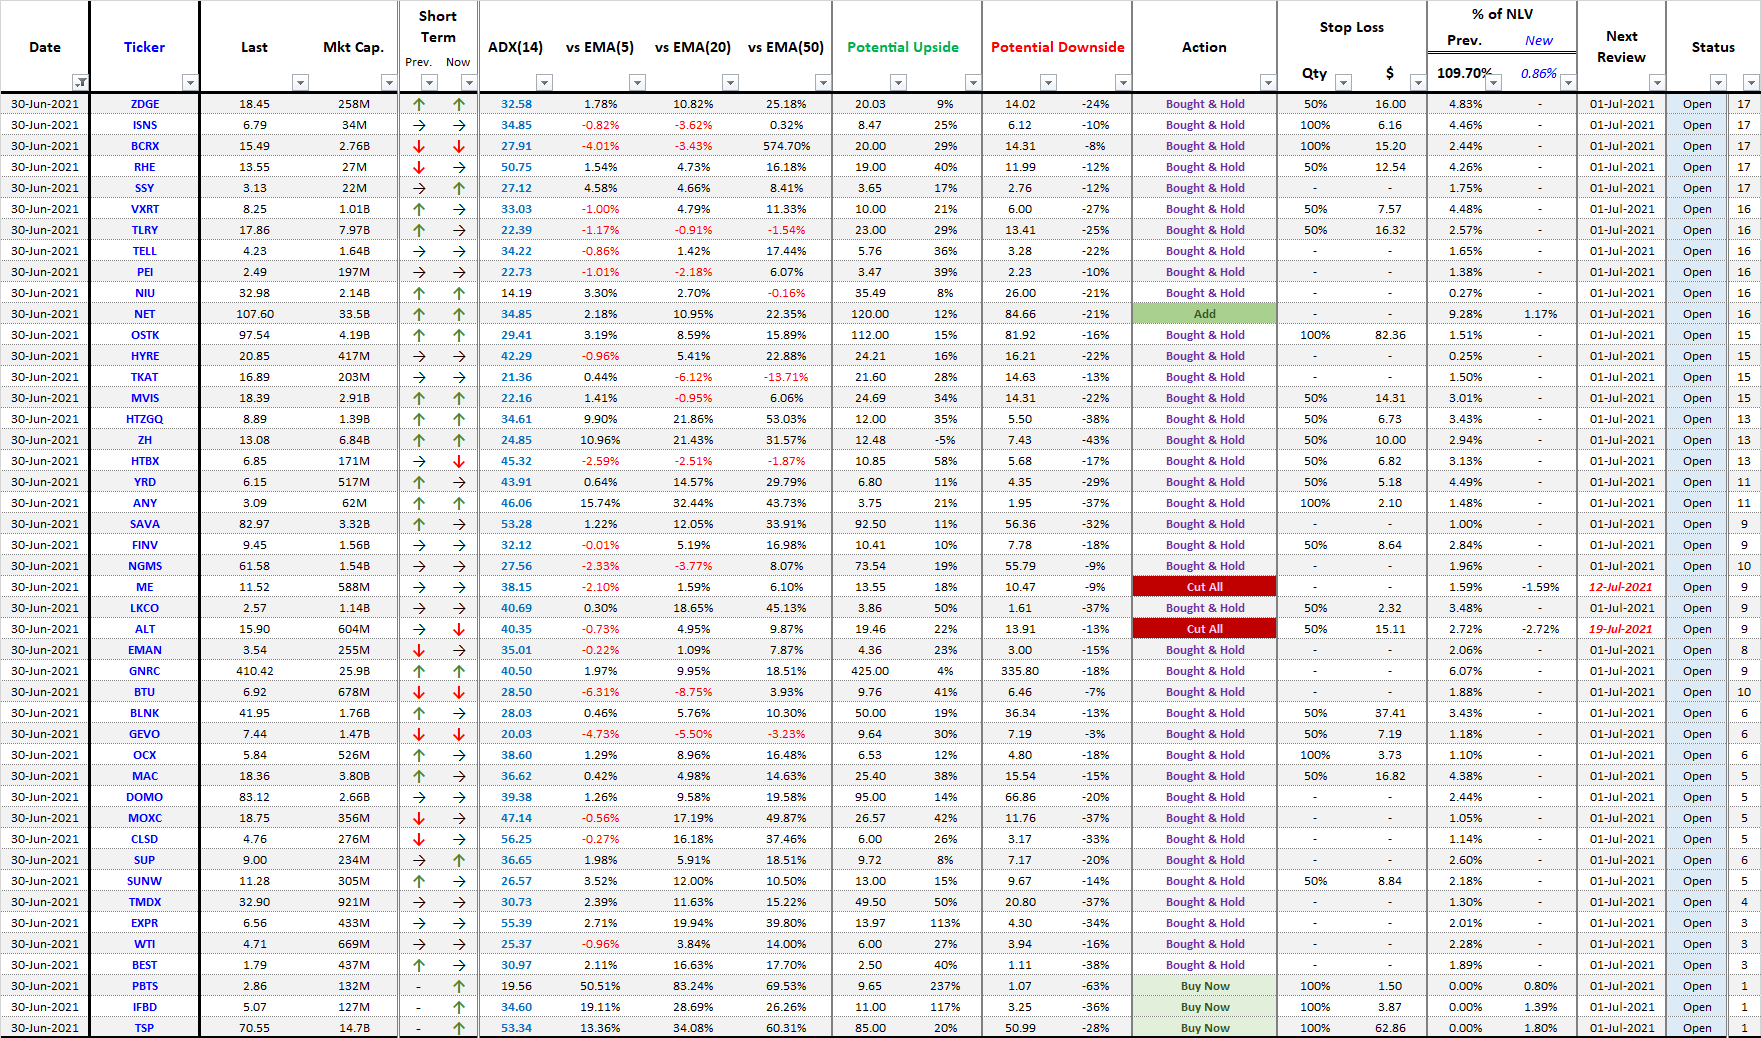Click the HTZGQ ticker link
1761x1038 pixels.
[145, 419]
